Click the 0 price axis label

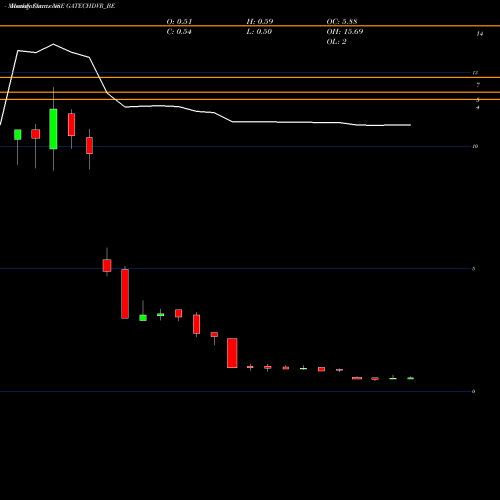[473, 391]
